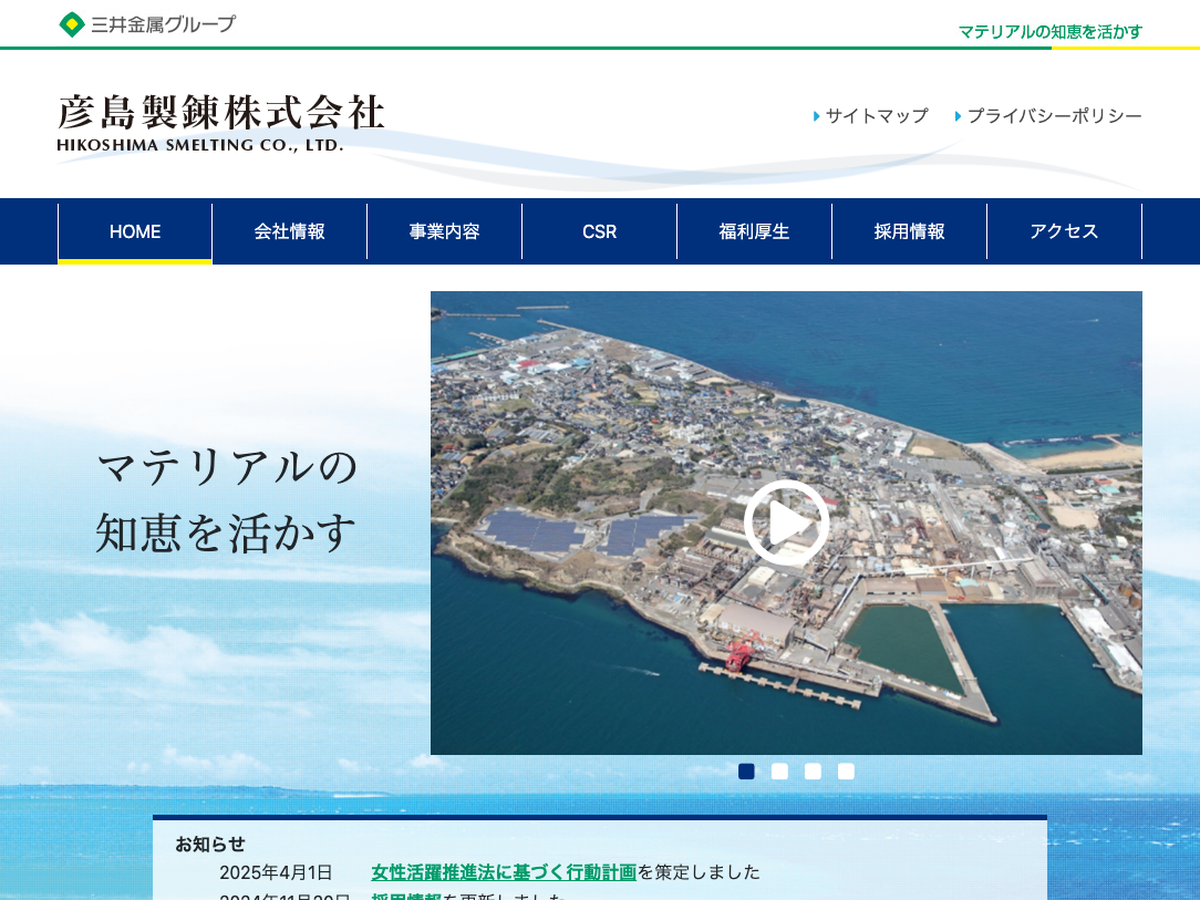Click the Mitsui Kinzoku Group diamond logo
Image resolution: width=1200 pixels, height=900 pixels.
pos(72,24)
